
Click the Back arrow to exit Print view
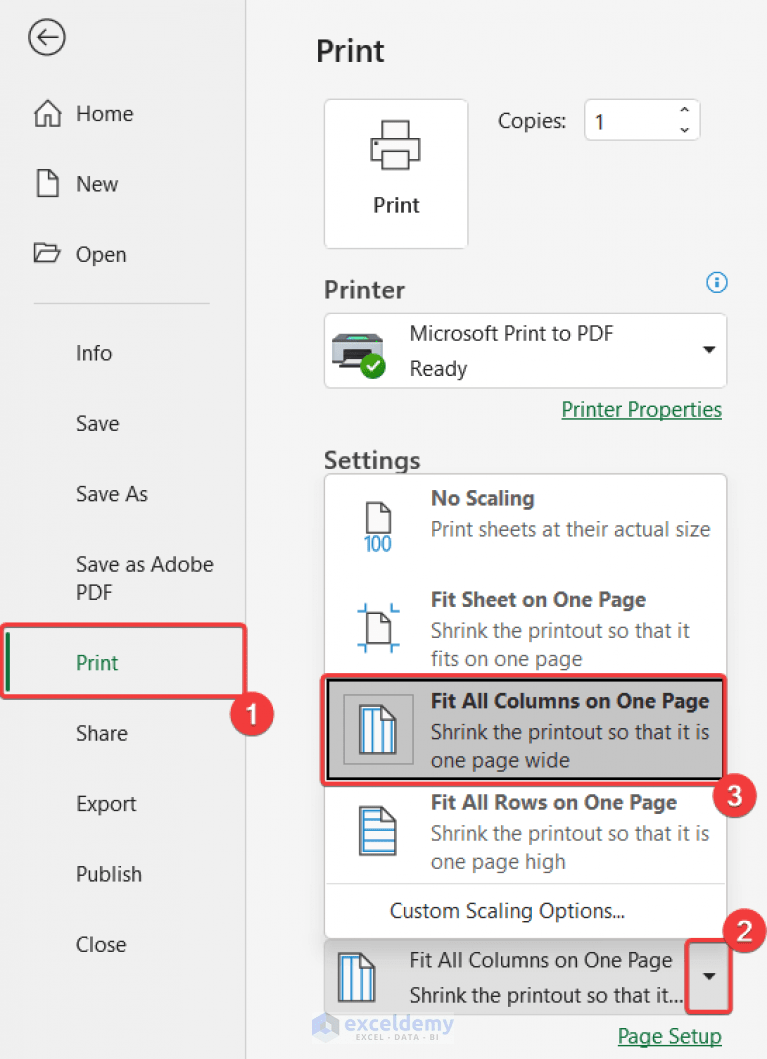click(x=47, y=38)
